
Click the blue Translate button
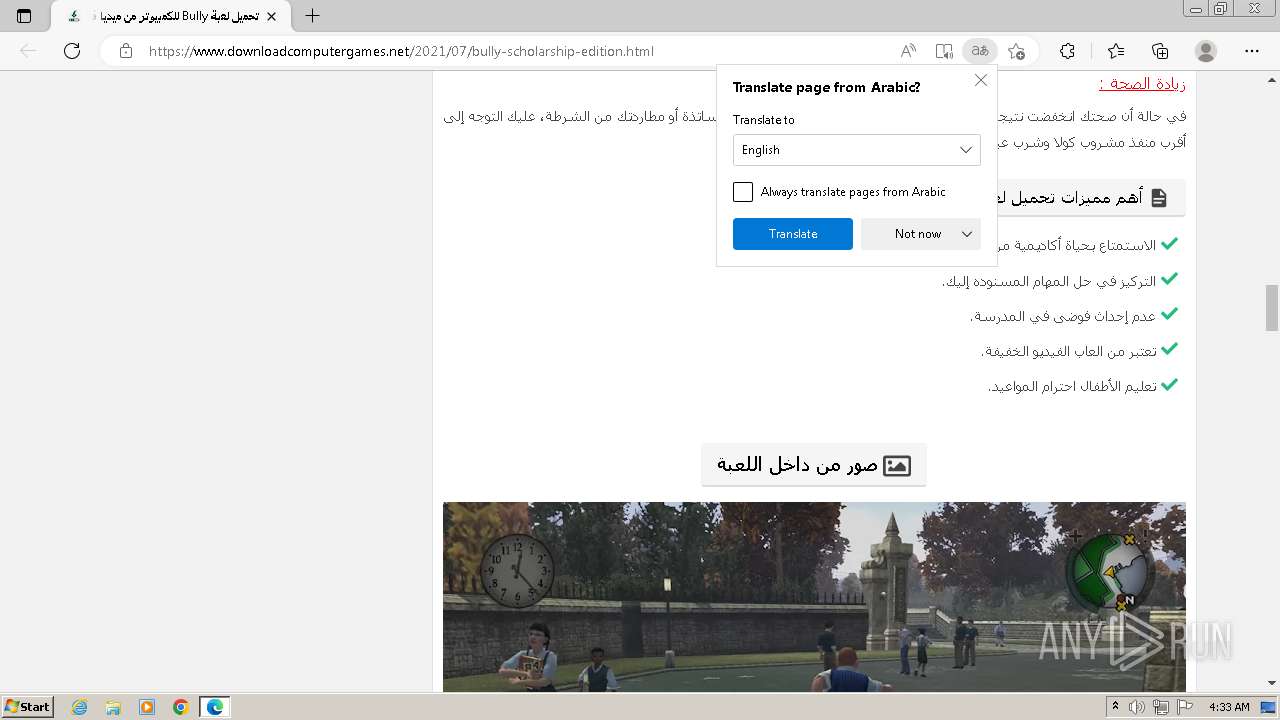[x=793, y=234]
